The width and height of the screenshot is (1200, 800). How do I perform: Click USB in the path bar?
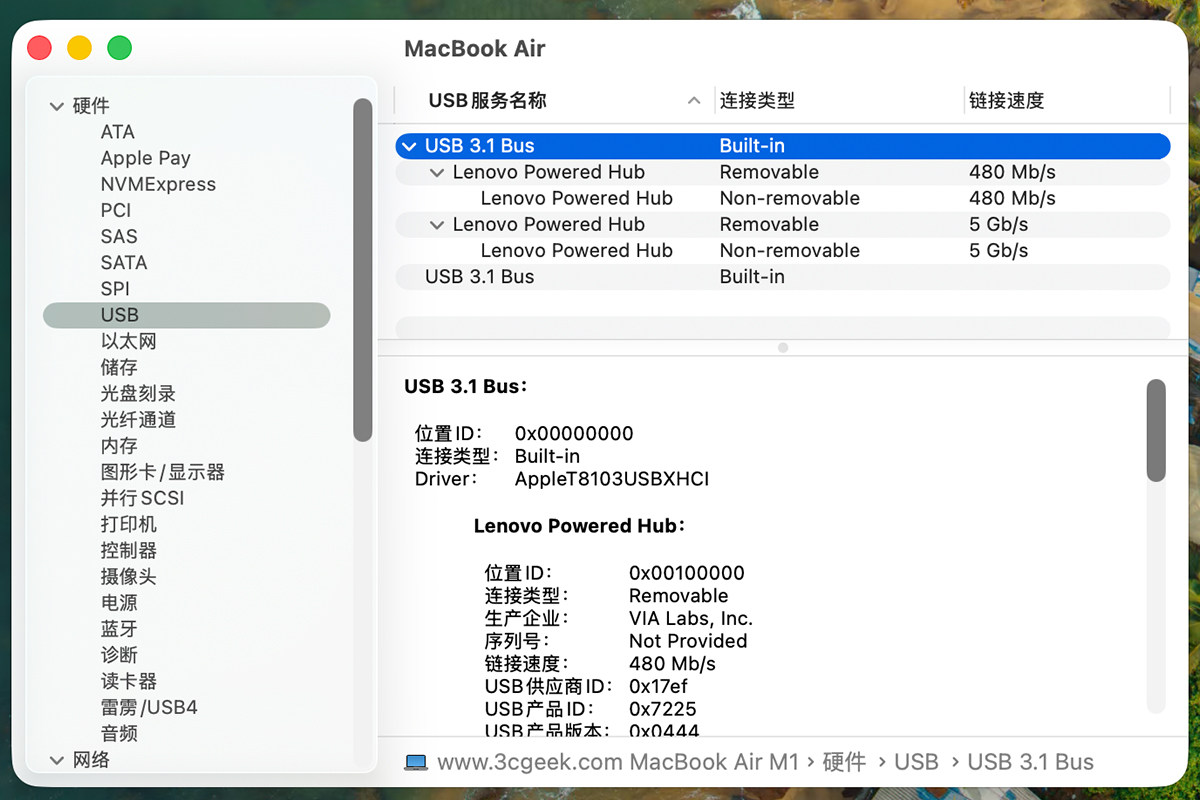click(916, 762)
